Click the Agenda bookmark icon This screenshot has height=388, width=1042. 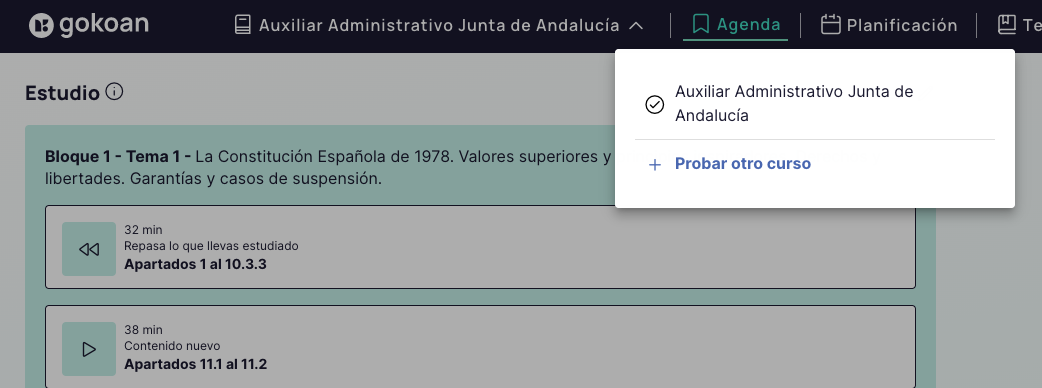click(700, 25)
